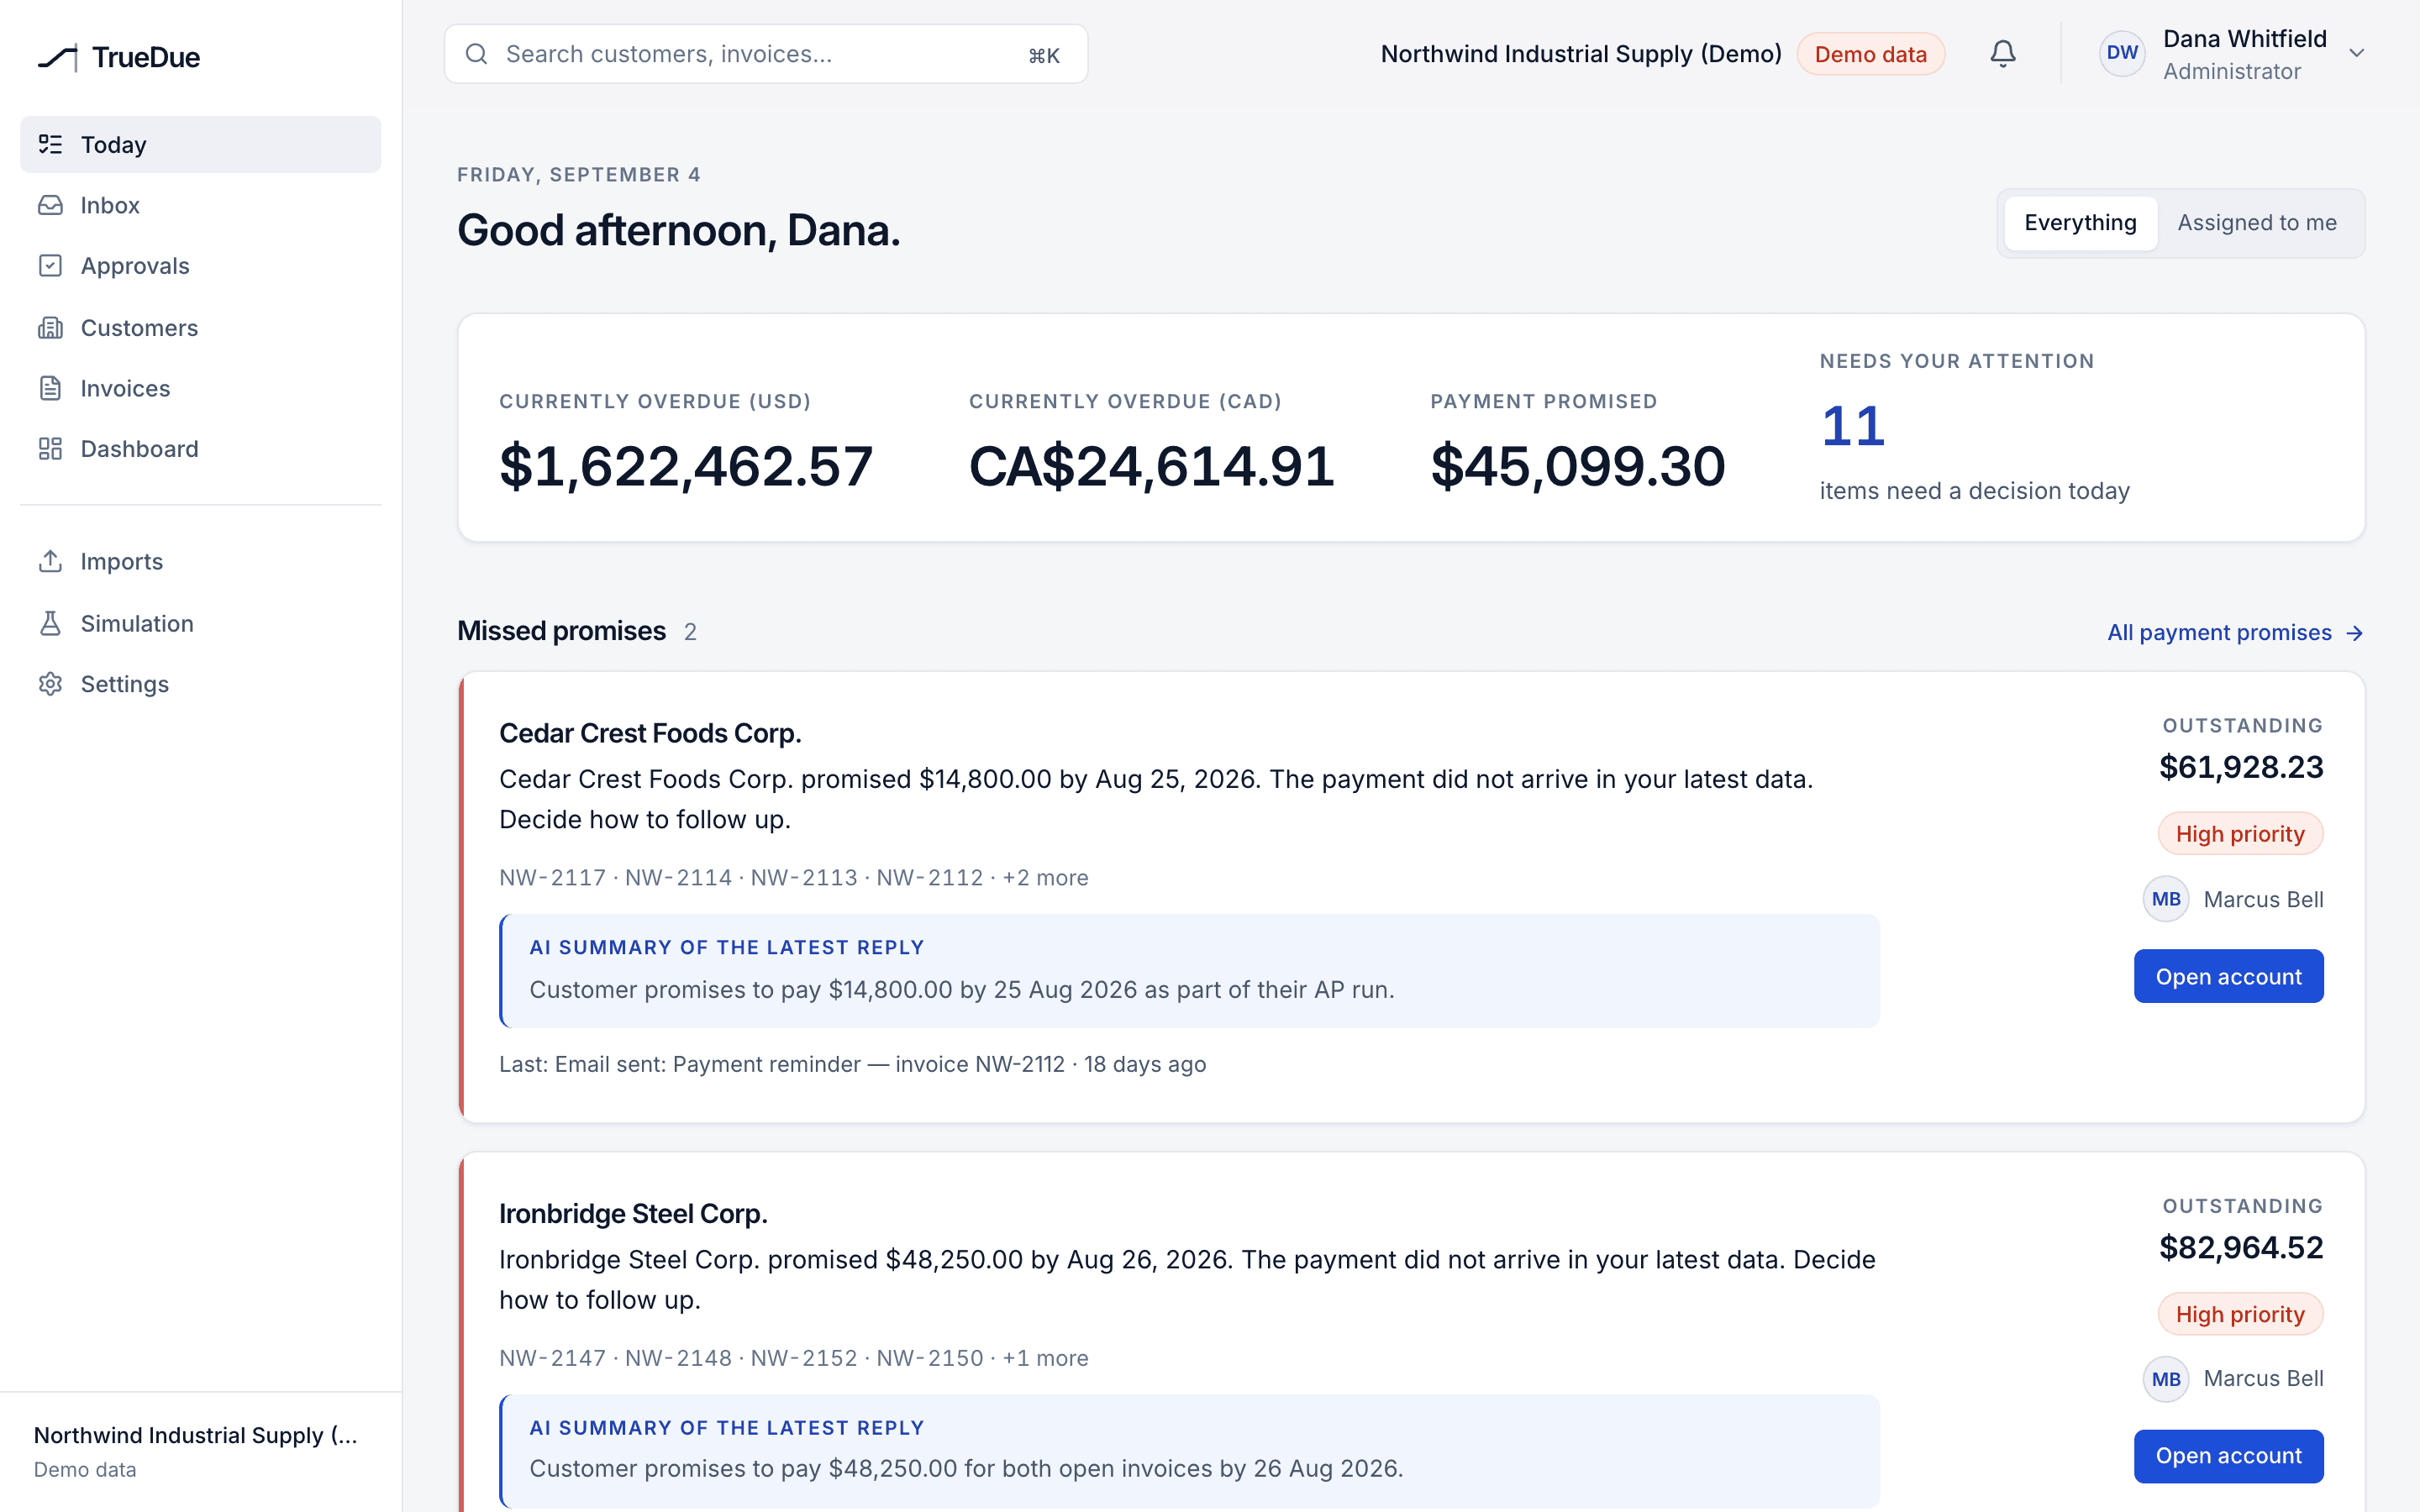2420x1512 pixels.
Task: Click the Customers building icon
Action: pos(50,328)
